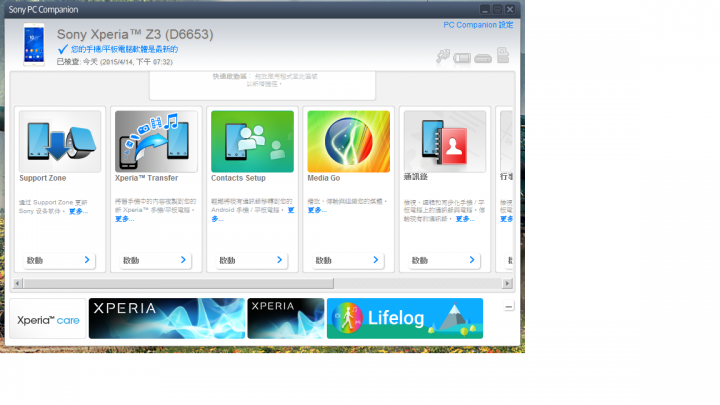Click the 通訊錄 contacts book app image
Image resolution: width=720 pixels, height=405 pixels.
click(x=444, y=141)
